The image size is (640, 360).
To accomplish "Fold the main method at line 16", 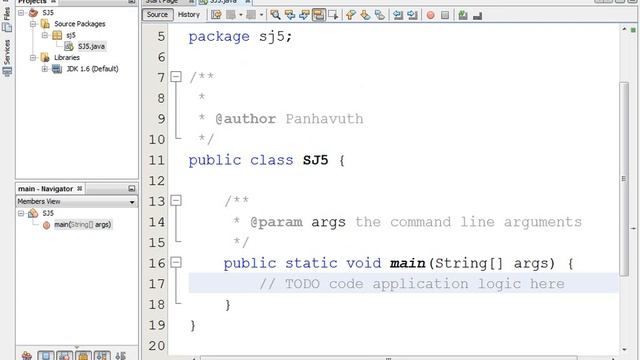I will pyautogui.click(x=176, y=262).
